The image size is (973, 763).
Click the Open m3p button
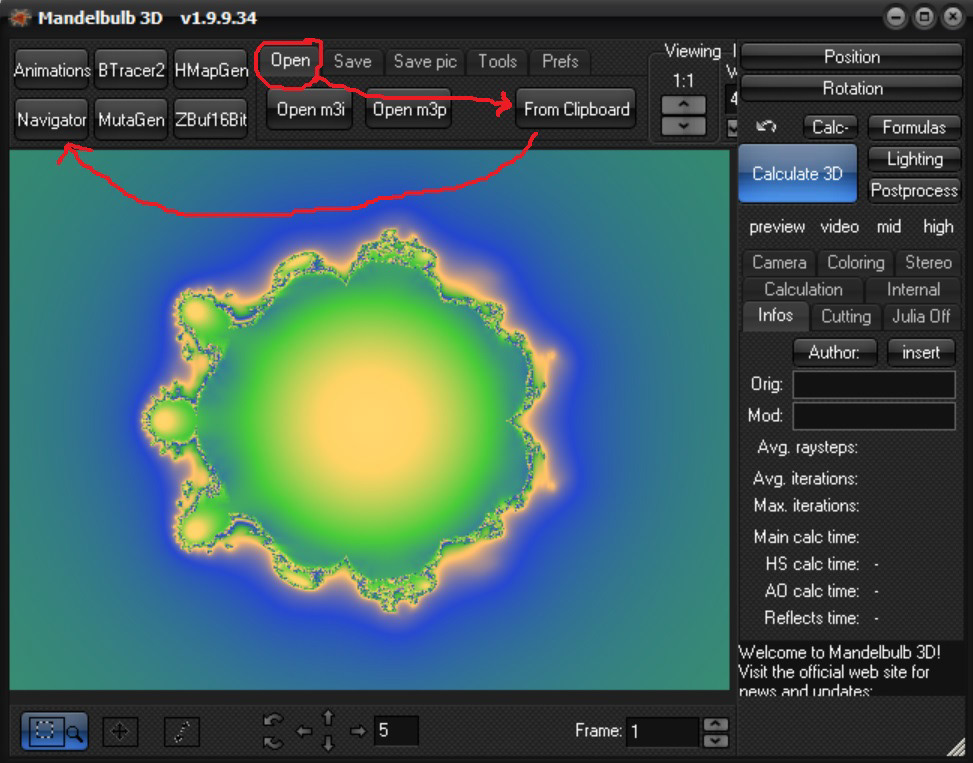click(x=410, y=110)
